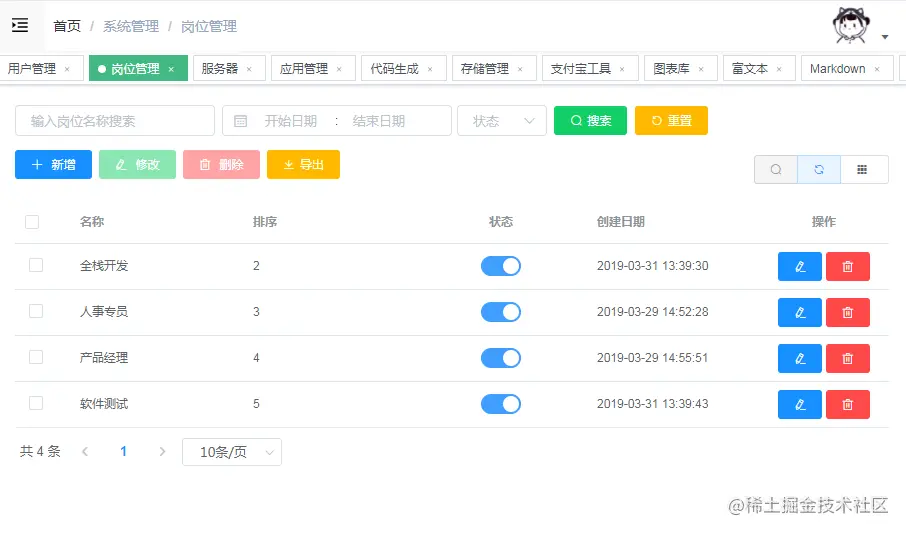
Task: Toggle the status switch for 人事专员
Action: pos(501,312)
